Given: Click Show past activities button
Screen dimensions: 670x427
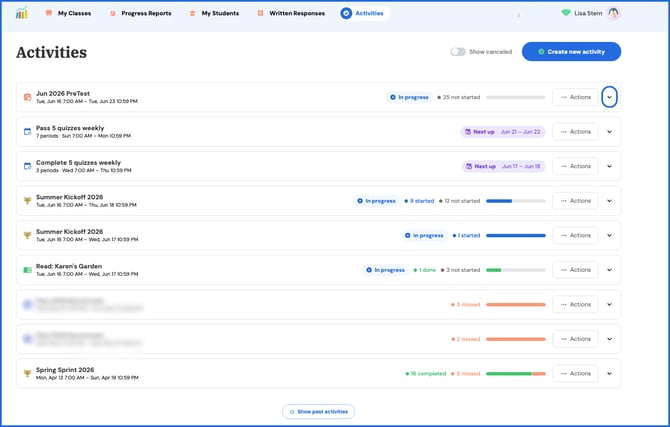Looking at the screenshot, I should 318,412.
